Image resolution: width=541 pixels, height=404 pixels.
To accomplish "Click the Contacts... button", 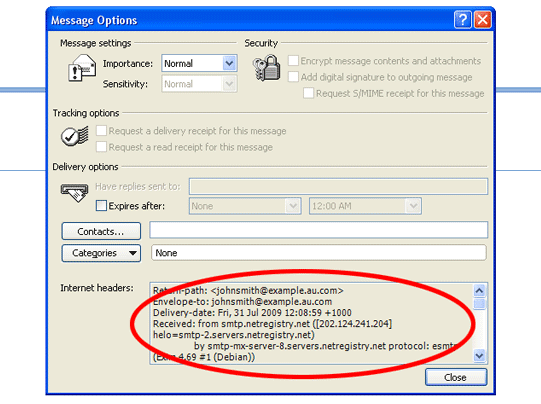I will click(x=101, y=231).
